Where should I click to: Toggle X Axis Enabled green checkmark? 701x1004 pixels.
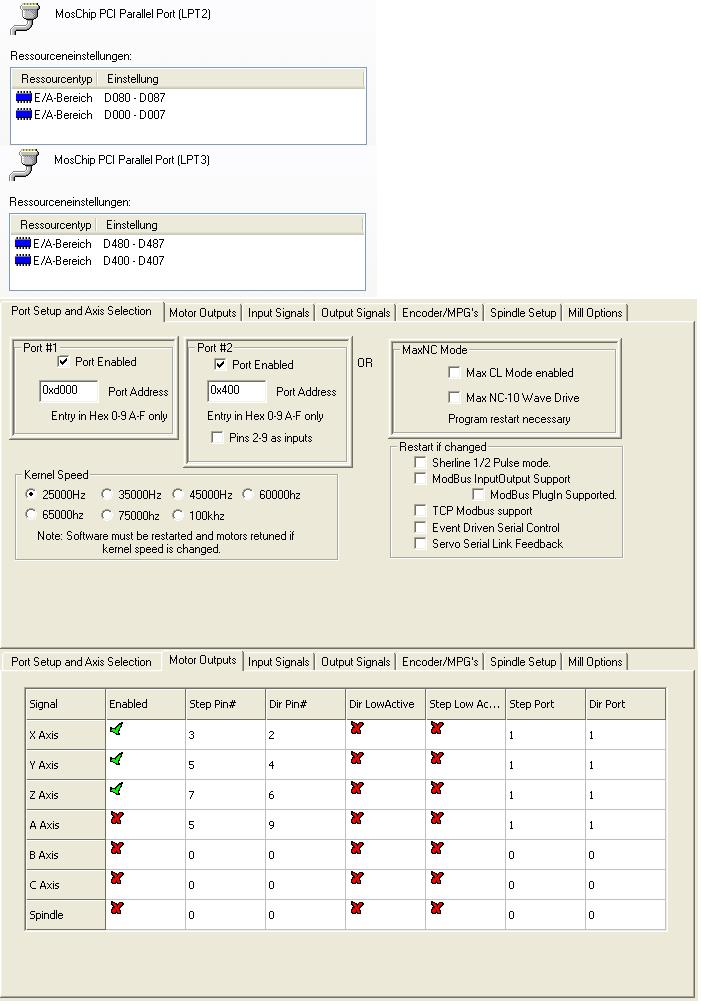click(x=117, y=729)
